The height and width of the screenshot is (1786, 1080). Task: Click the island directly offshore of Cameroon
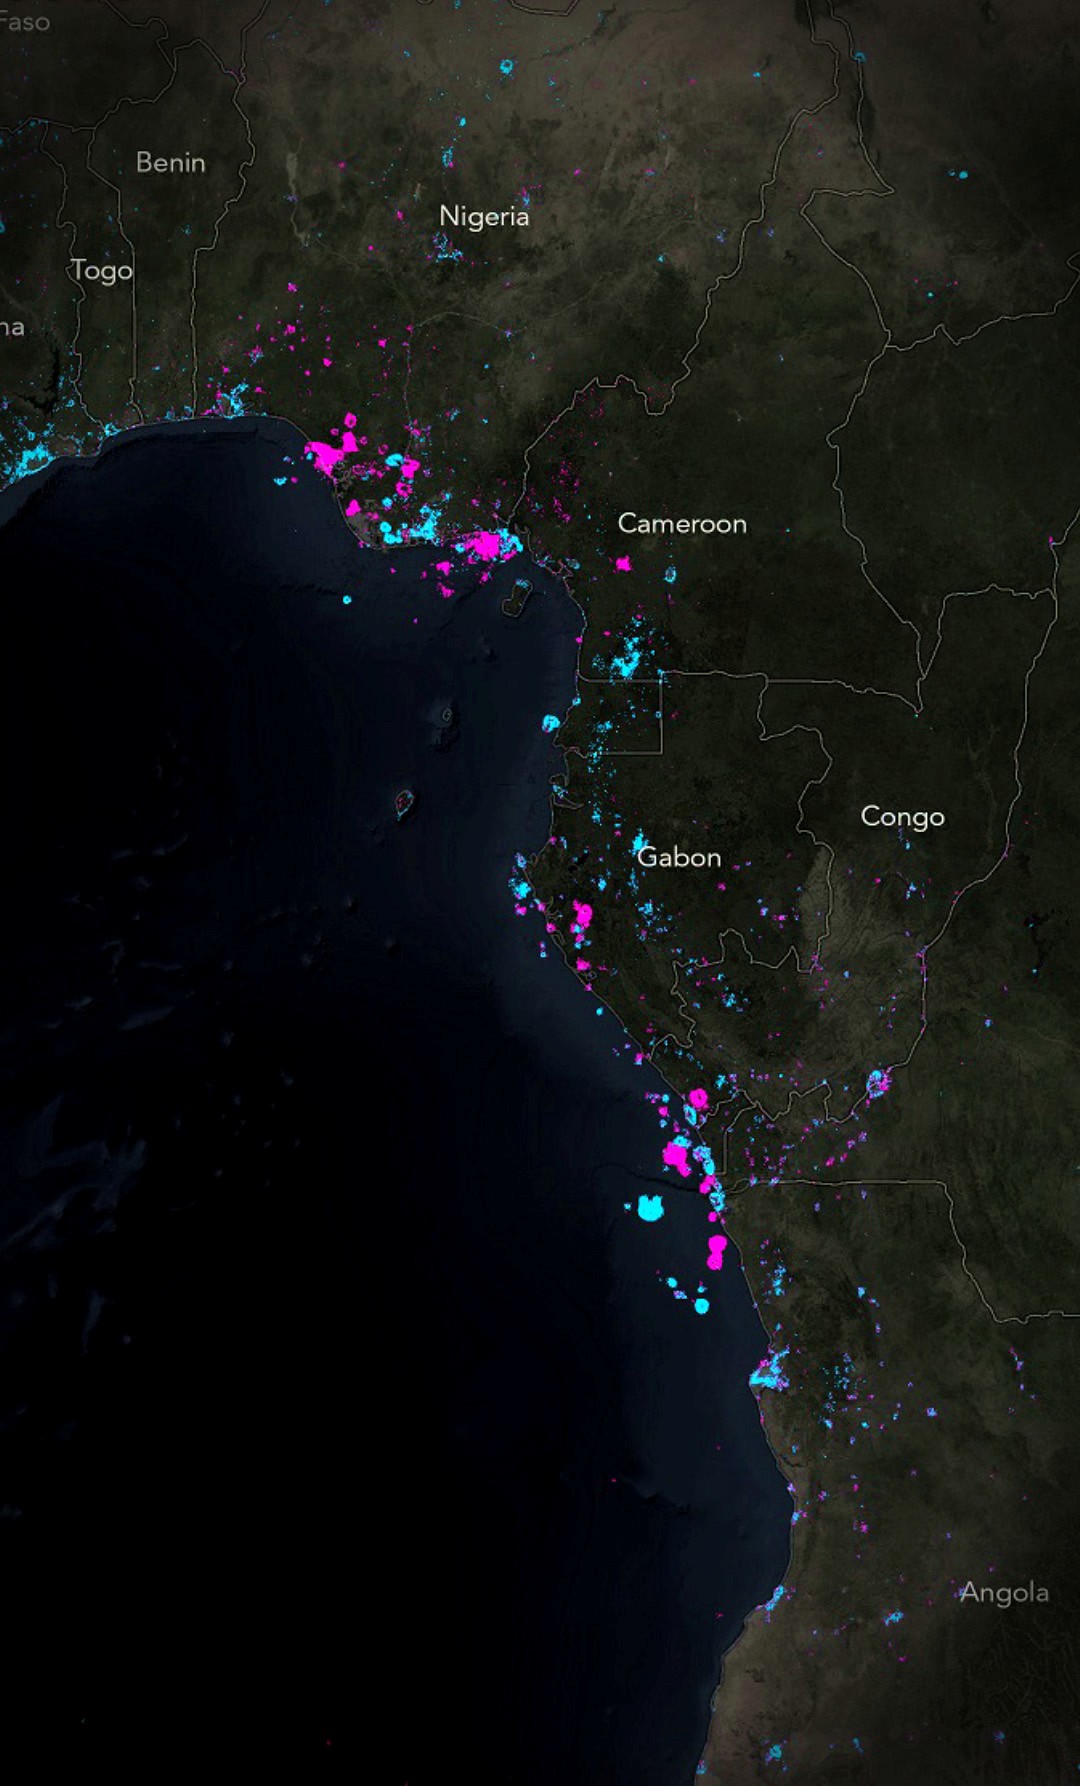[x=516, y=597]
